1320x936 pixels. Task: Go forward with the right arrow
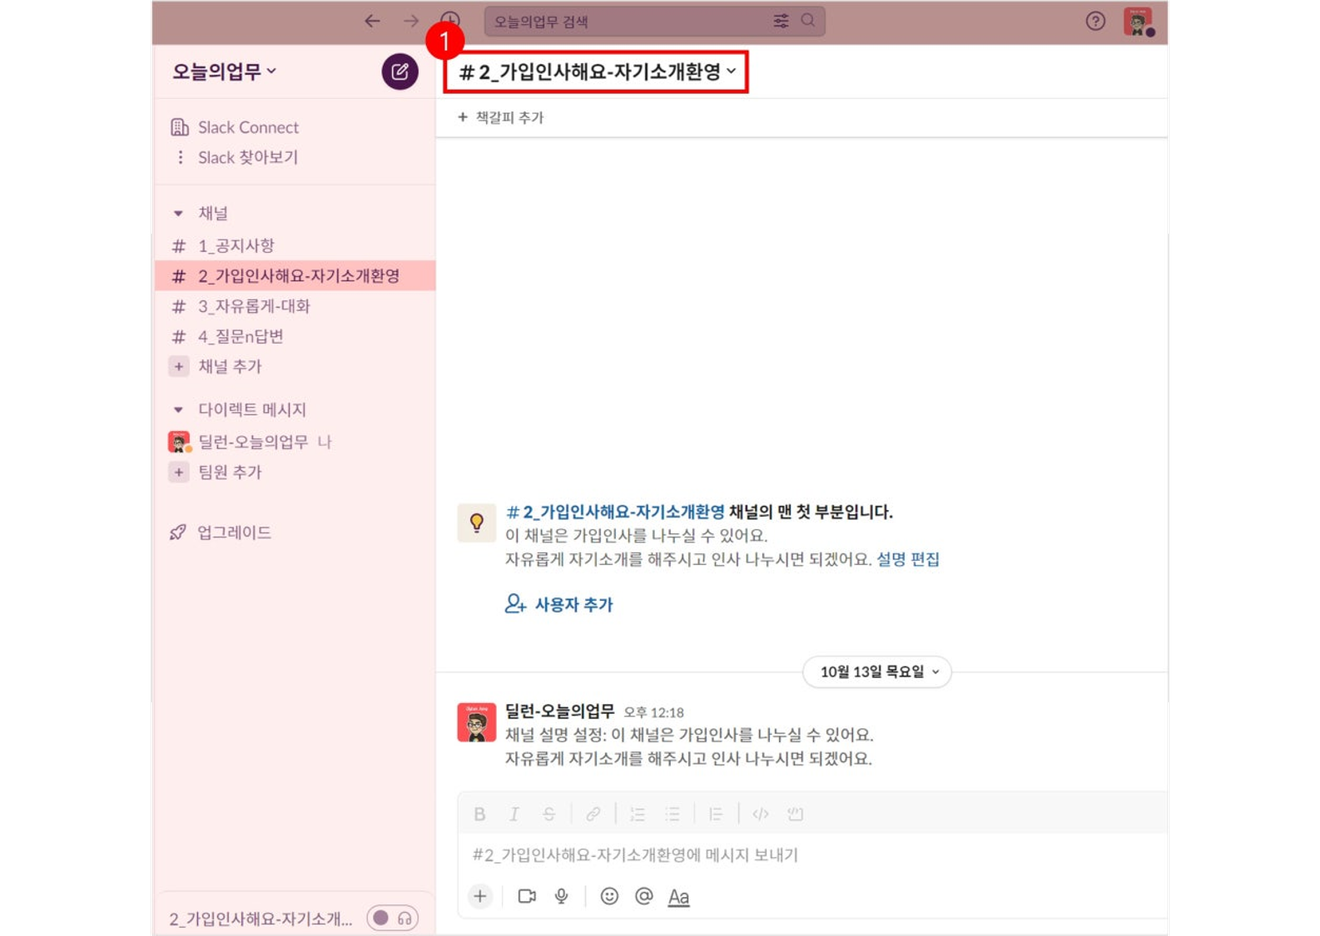411,21
